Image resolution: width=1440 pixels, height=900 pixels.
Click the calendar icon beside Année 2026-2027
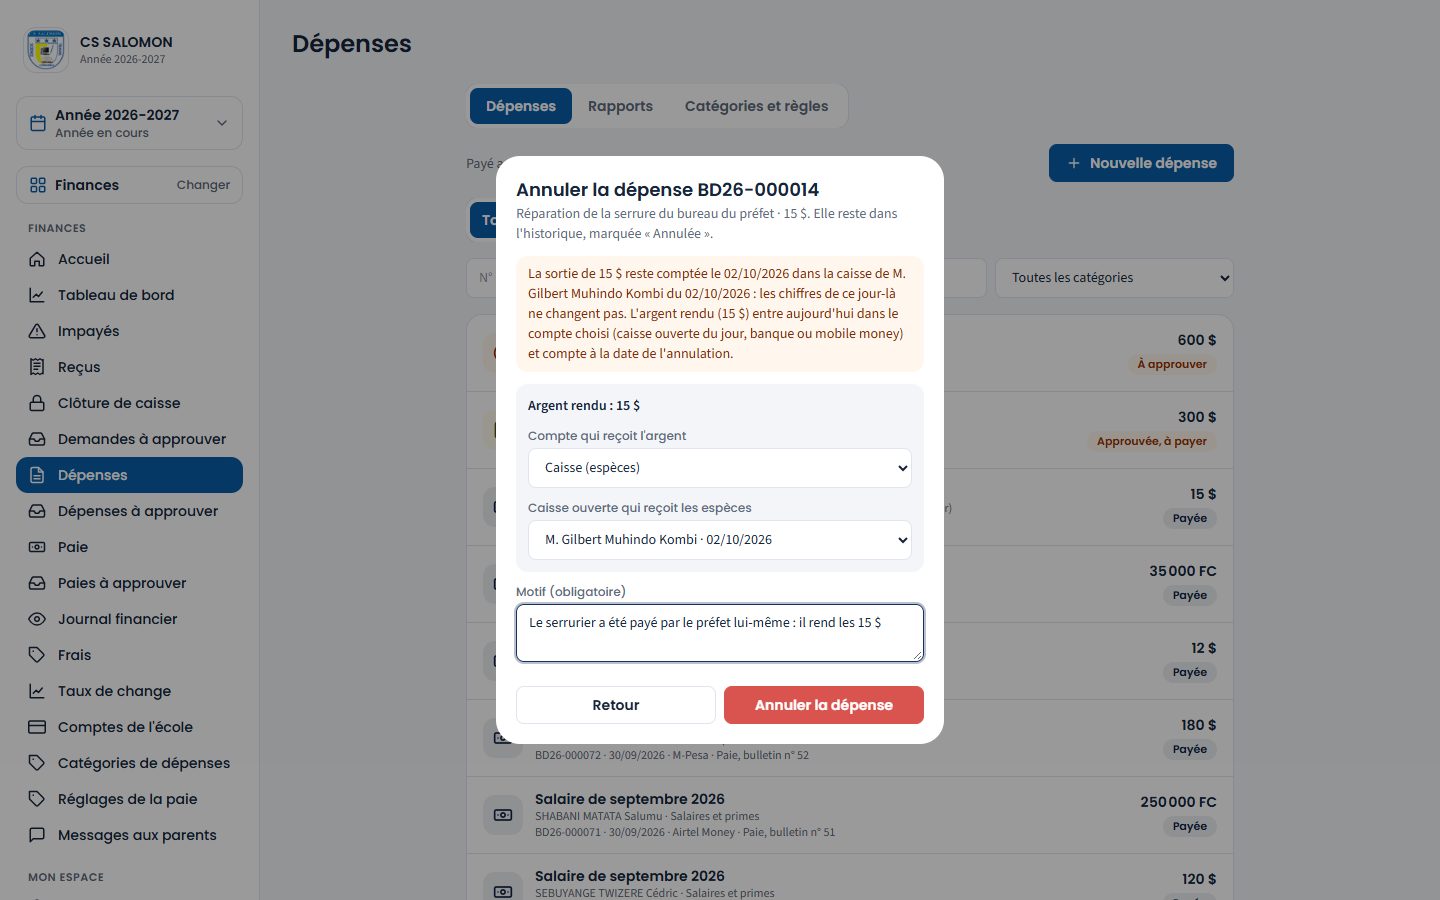coord(38,123)
